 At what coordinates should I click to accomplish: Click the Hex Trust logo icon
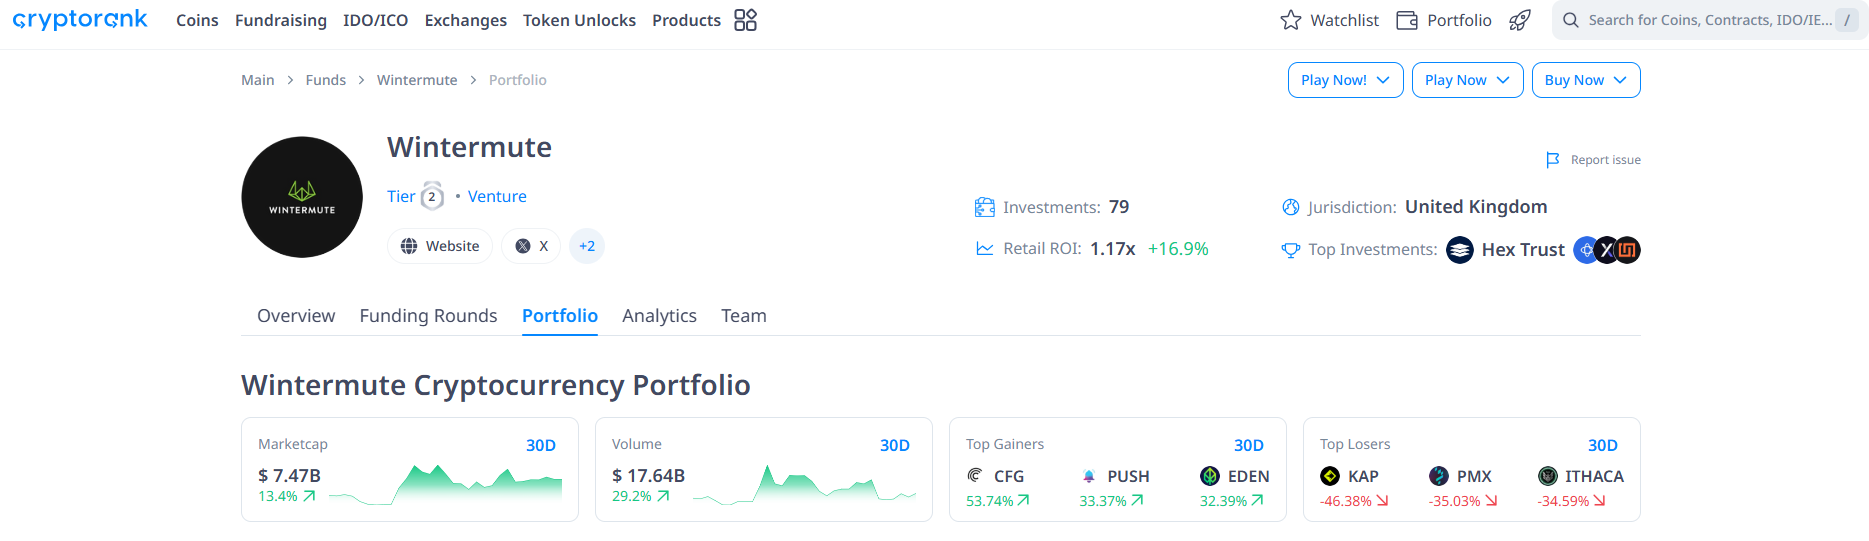(x=1460, y=250)
